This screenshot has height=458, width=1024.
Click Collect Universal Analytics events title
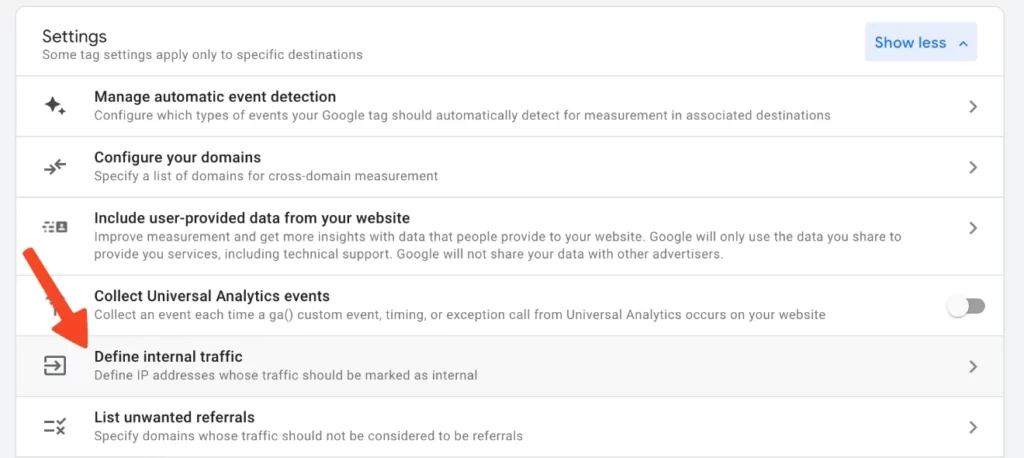[x=212, y=296]
